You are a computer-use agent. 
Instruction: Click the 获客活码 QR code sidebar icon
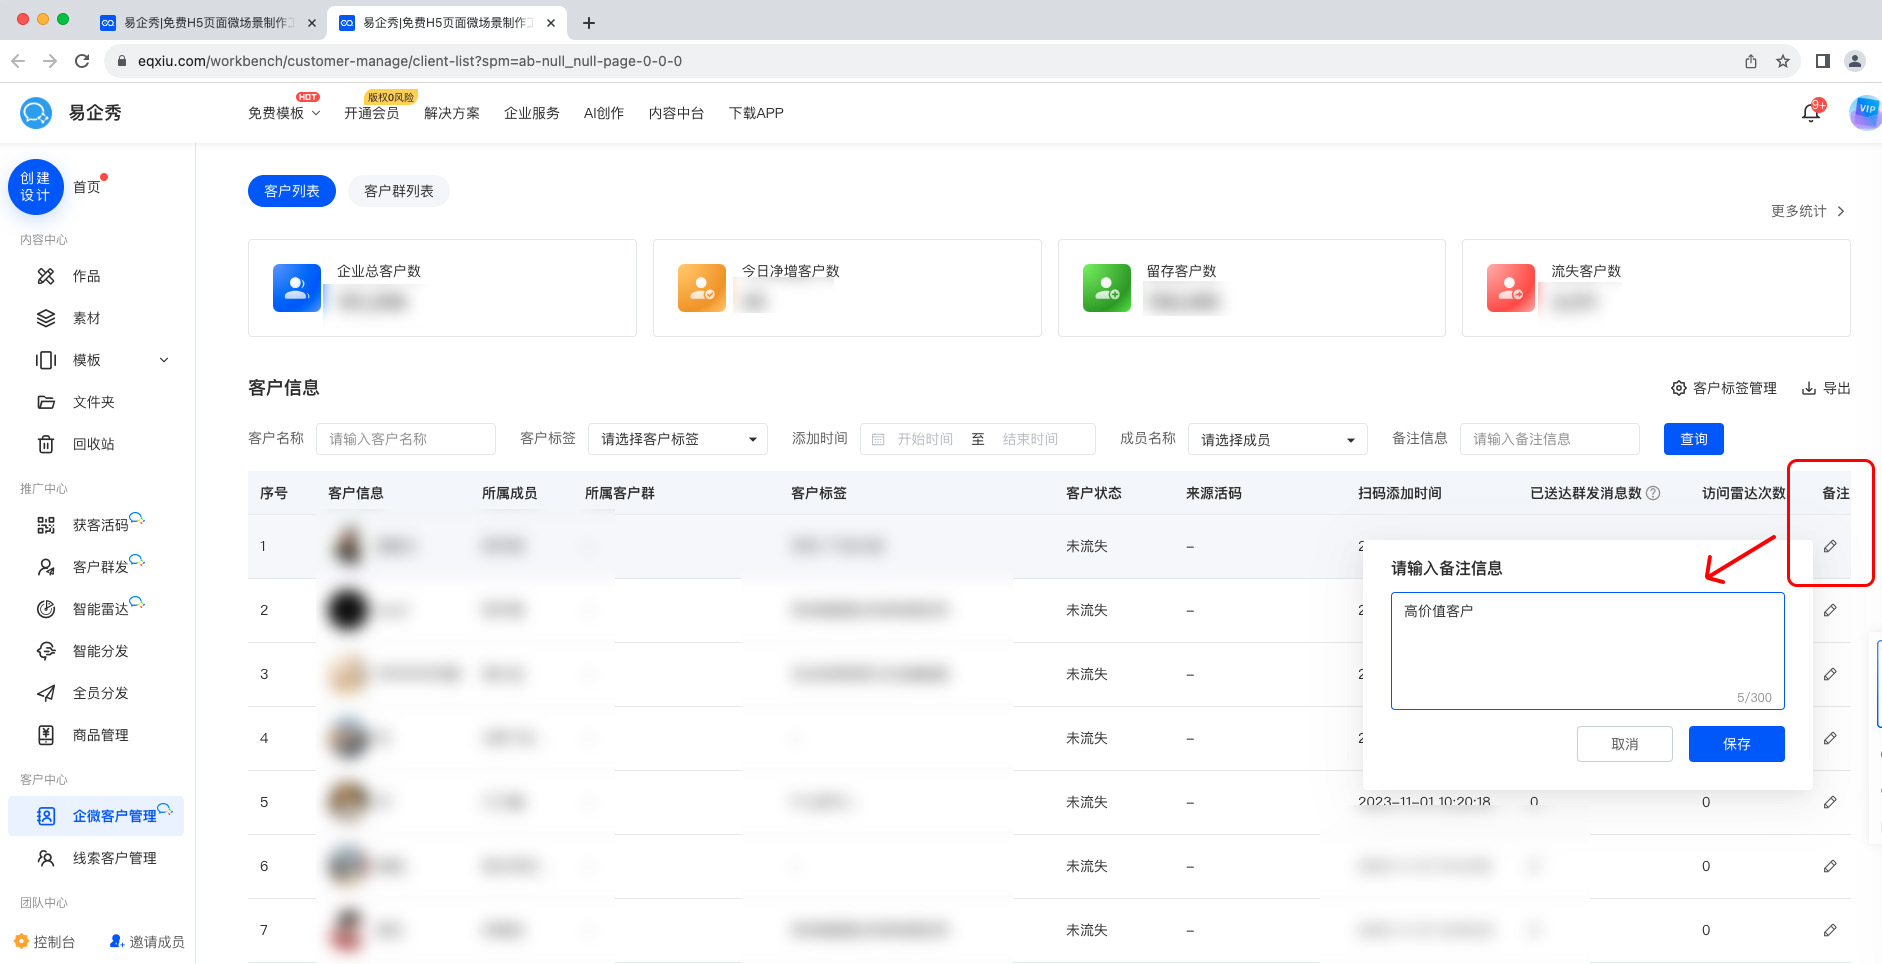pos(46,525)
